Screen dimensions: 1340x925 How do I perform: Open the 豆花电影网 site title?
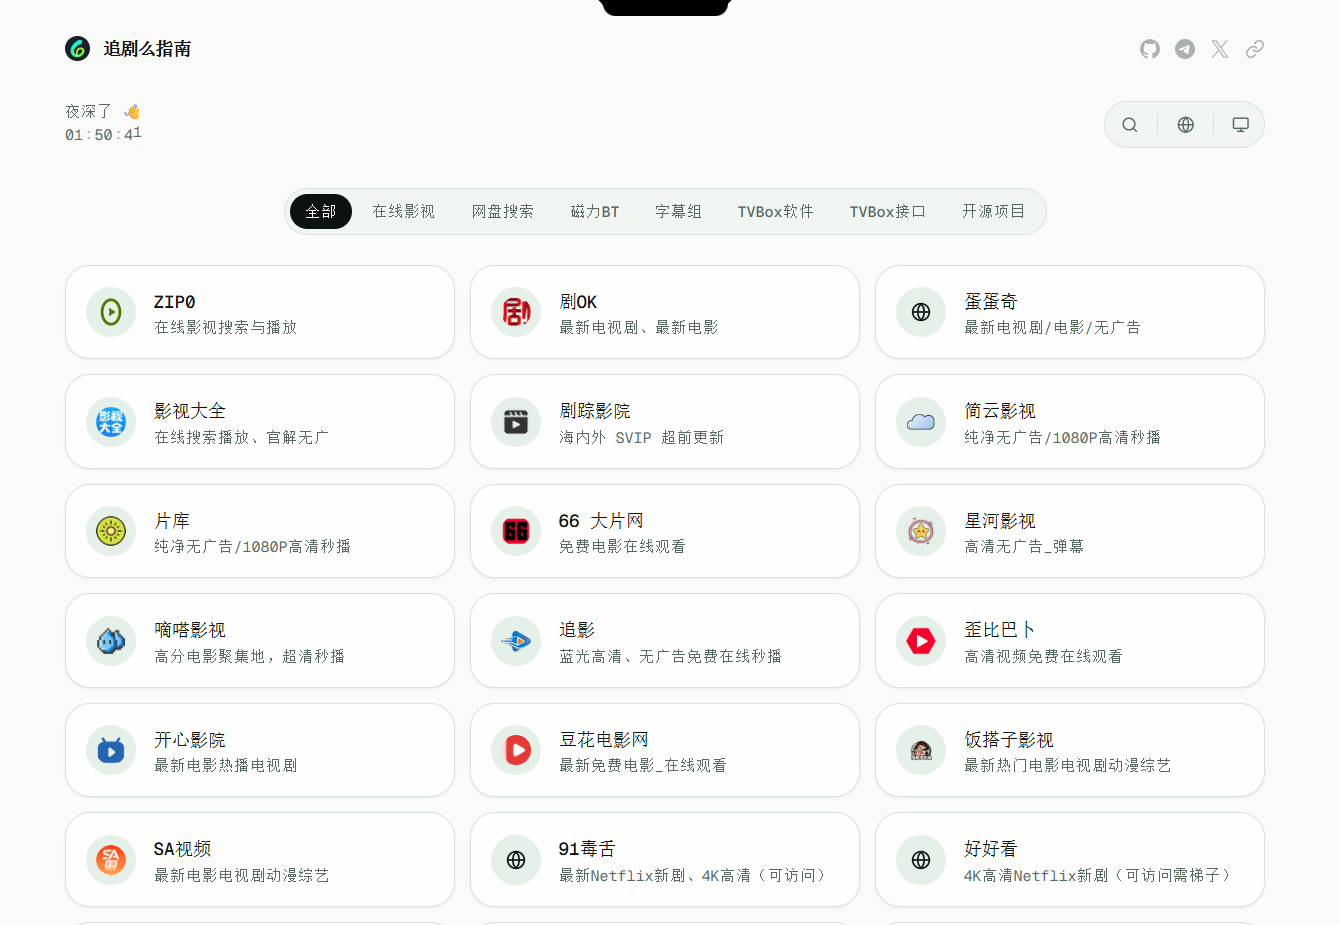point(604,740)
